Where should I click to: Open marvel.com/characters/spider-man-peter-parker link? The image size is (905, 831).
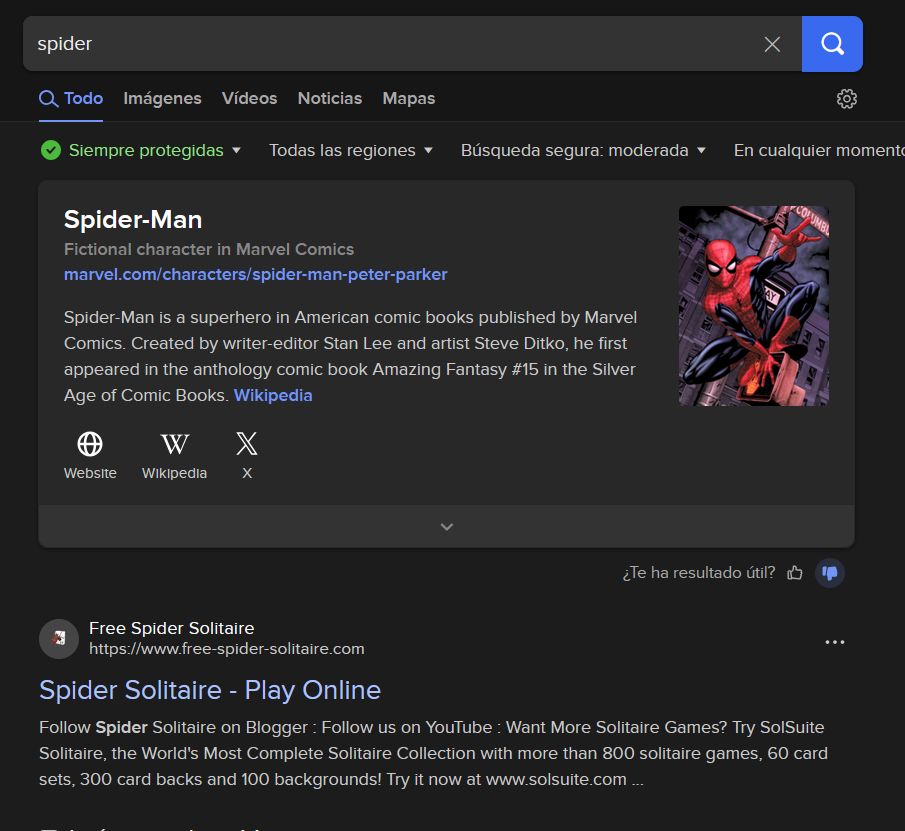click(x=256, y=274)
